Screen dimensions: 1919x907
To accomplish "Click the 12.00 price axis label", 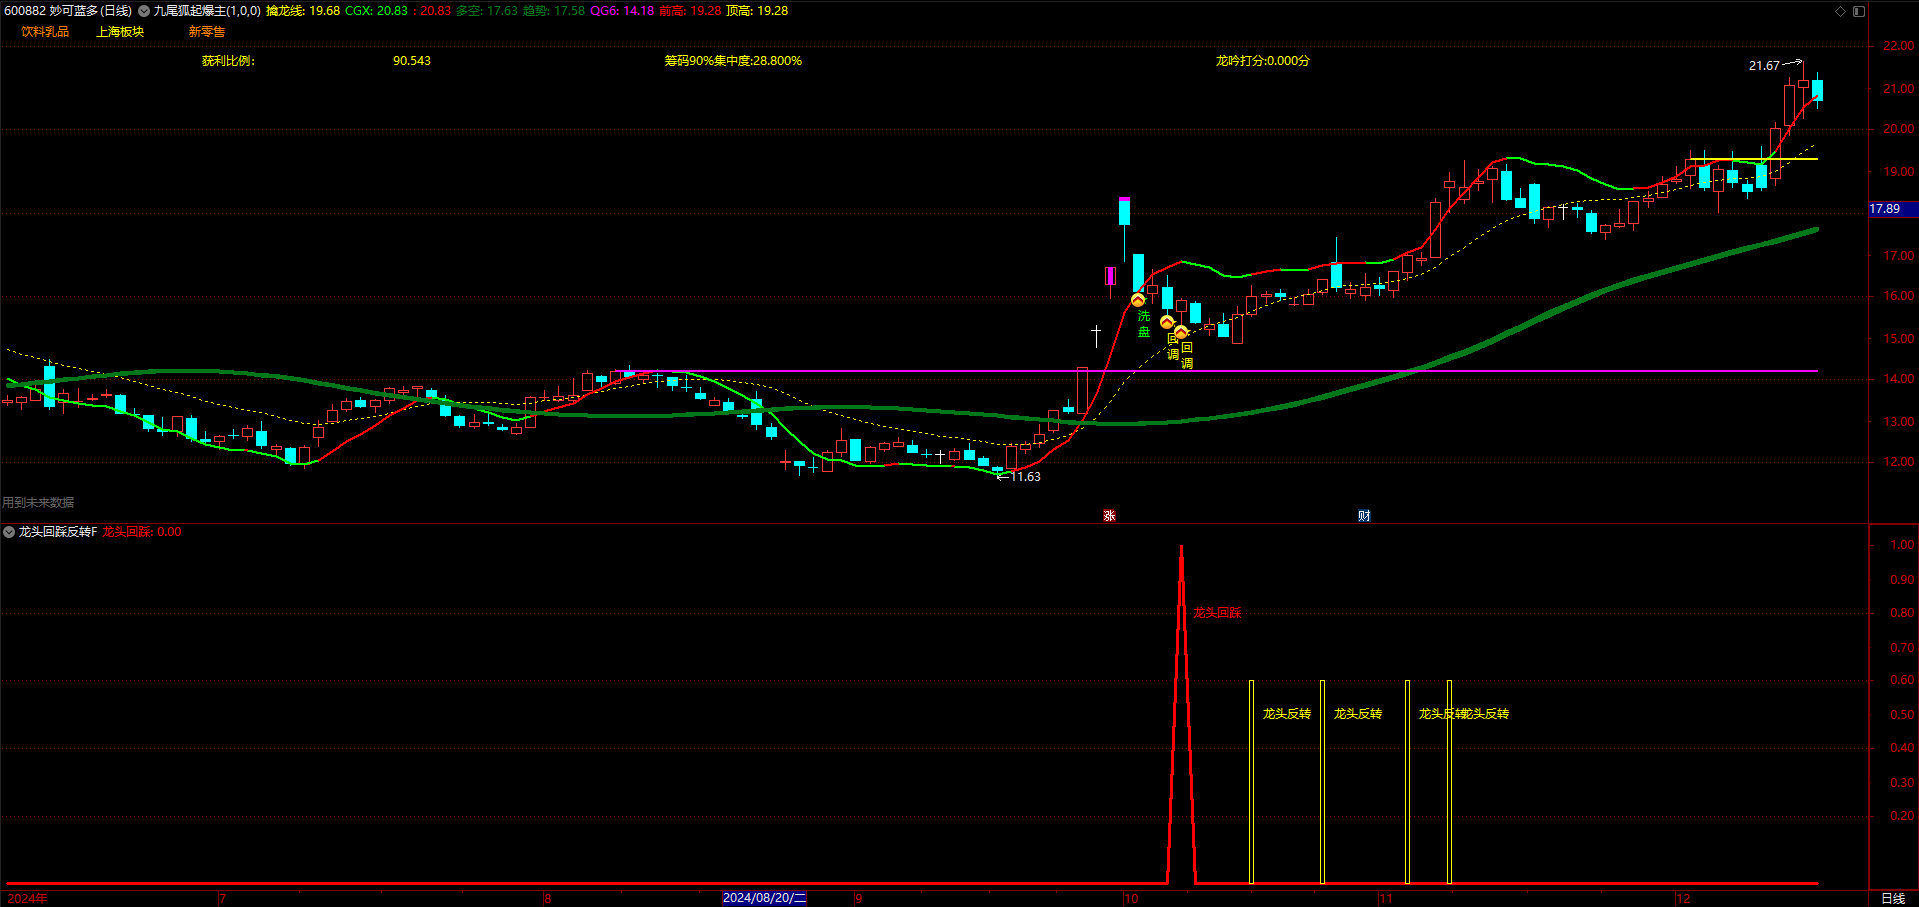I will (1898, 462).
